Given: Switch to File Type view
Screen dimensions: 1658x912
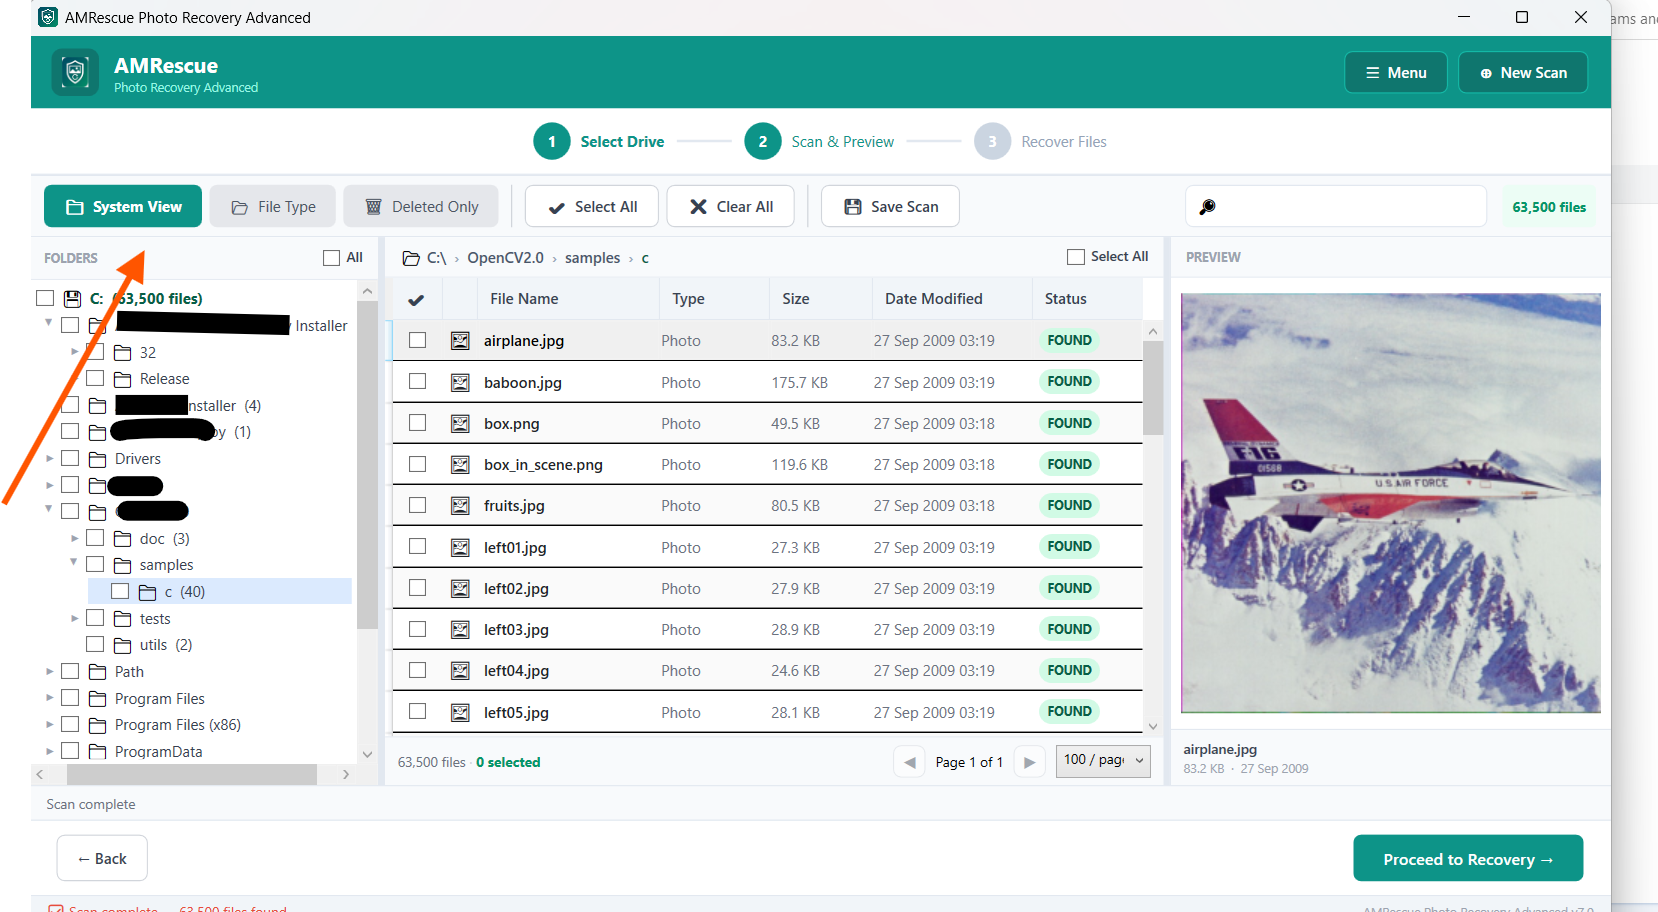Looking at the screenshot, I should click(x=273, y=206).
